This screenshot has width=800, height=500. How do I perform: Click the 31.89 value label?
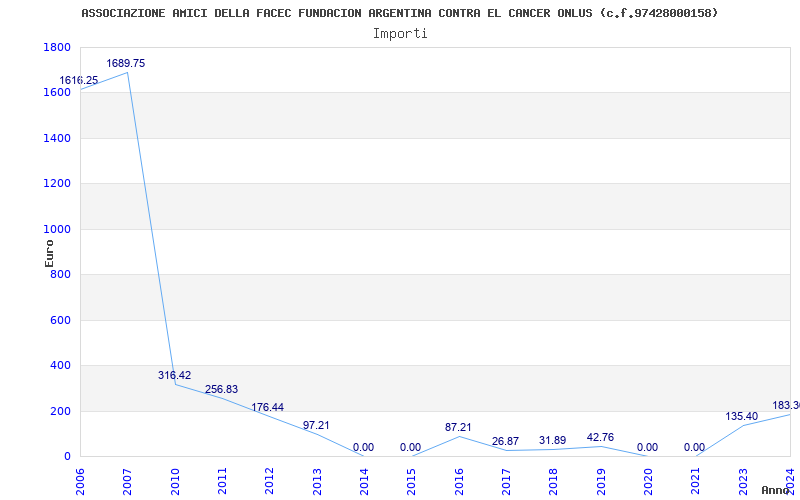[x=552, y=441]
